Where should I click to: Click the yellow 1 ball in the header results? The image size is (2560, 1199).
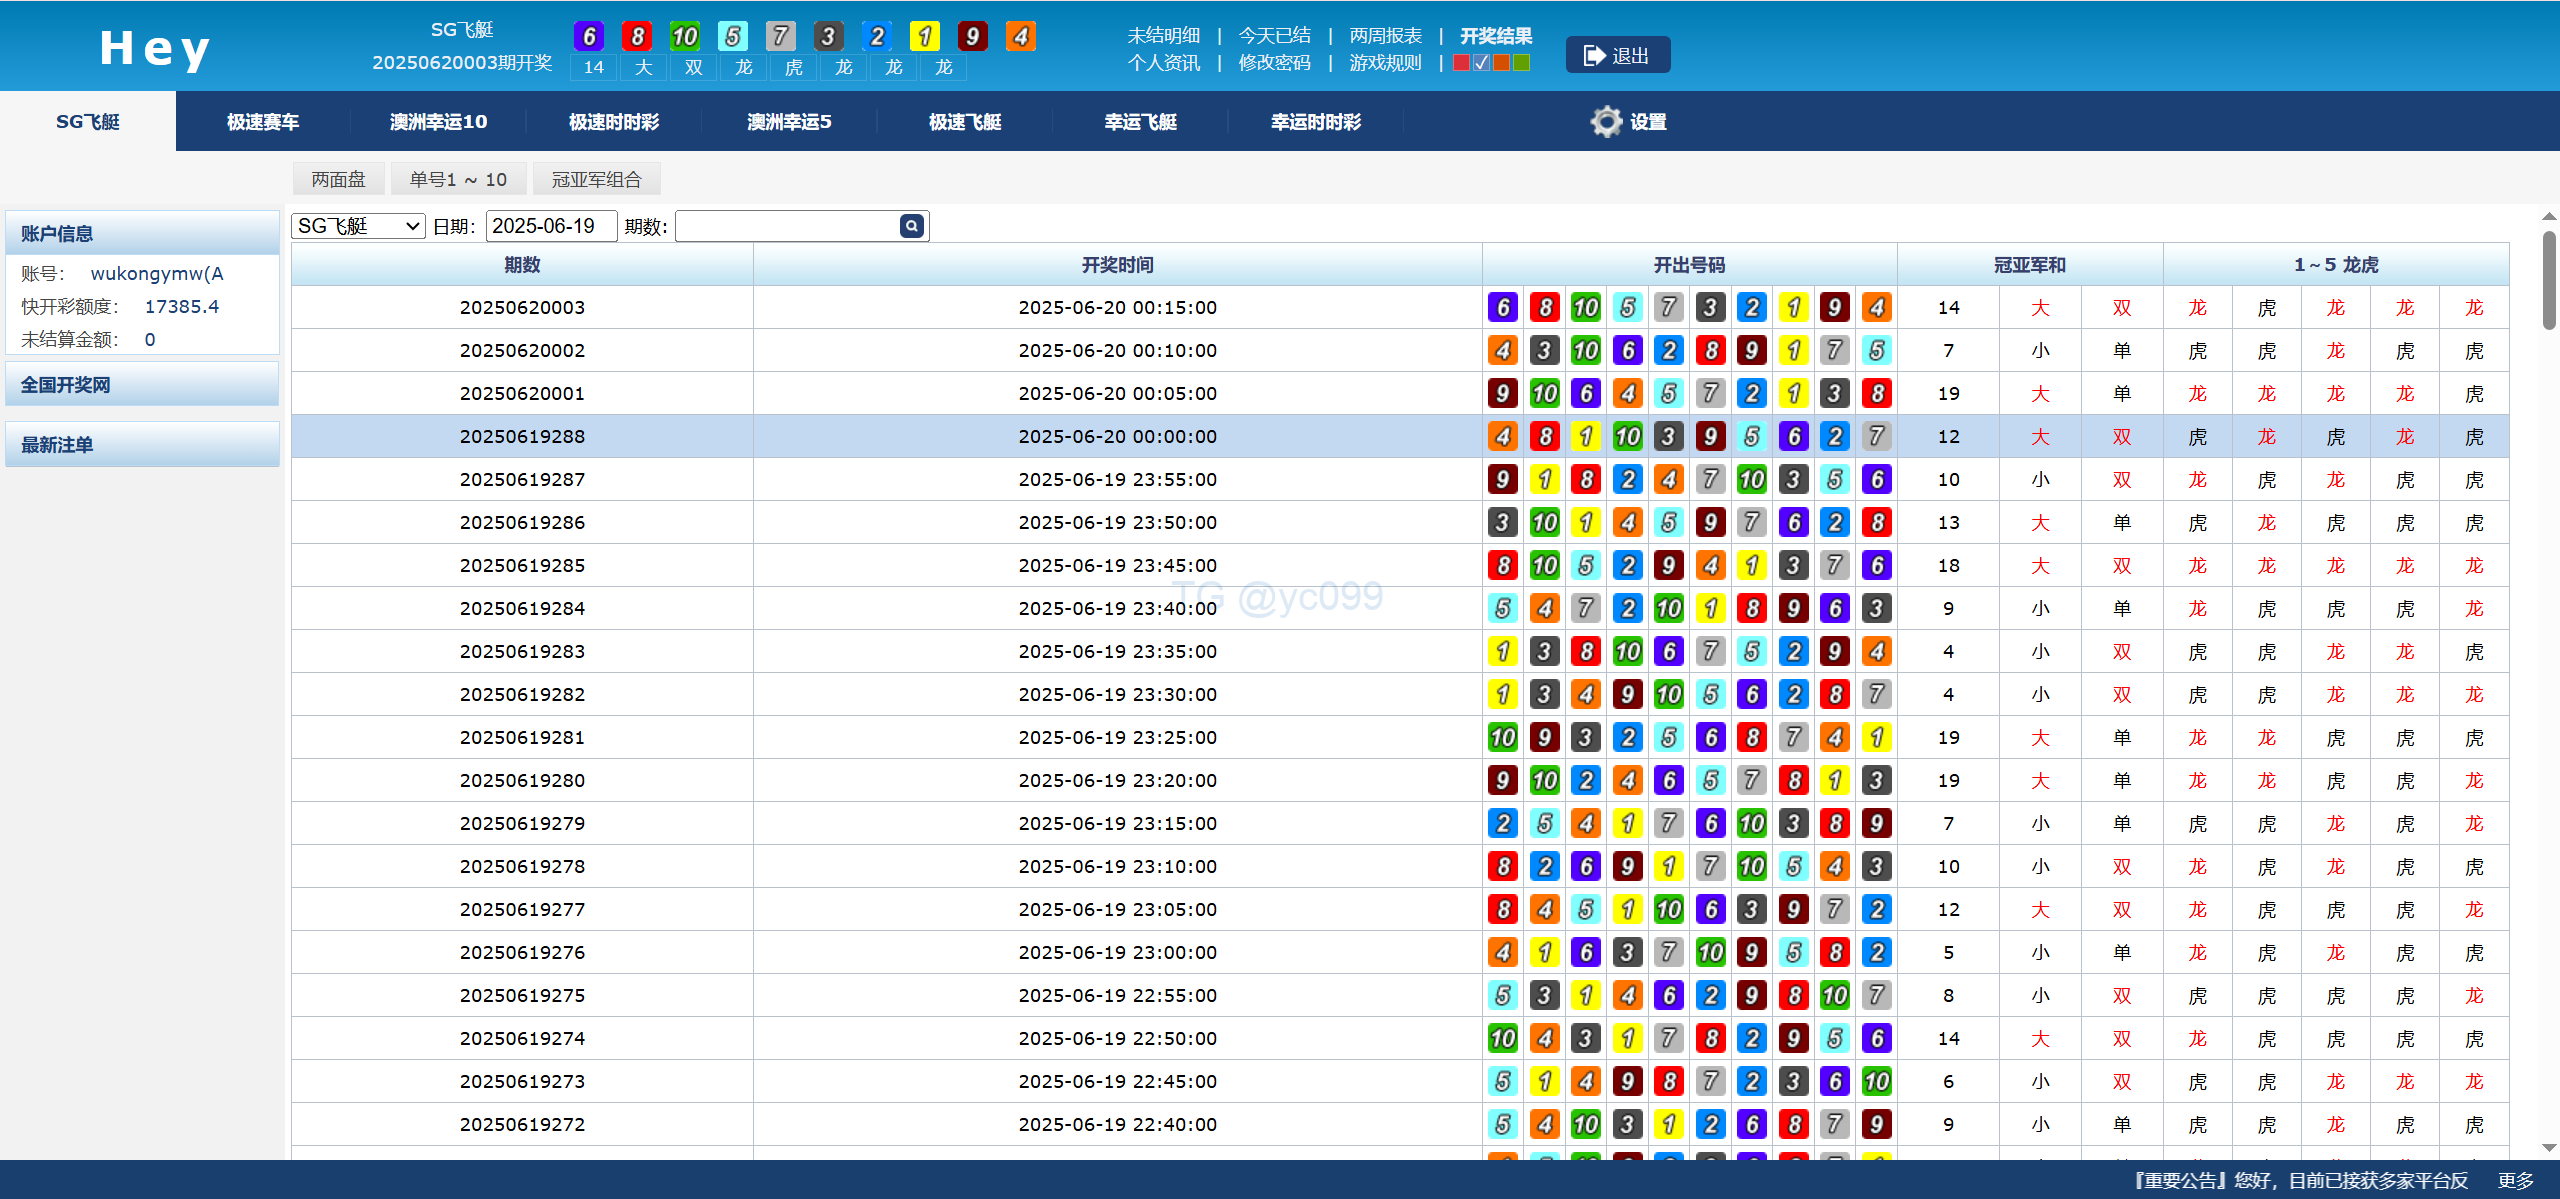pos(924,37)
